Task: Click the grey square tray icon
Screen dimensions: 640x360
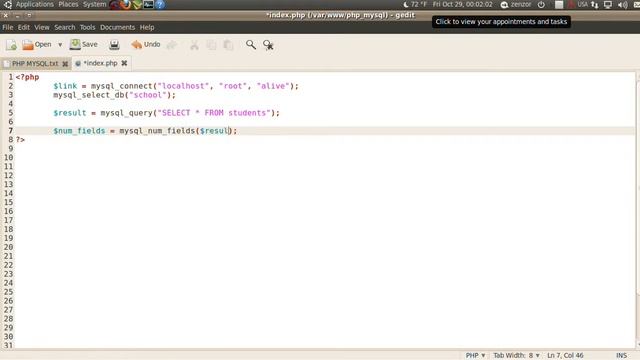Action: click(x=559, y=4)
